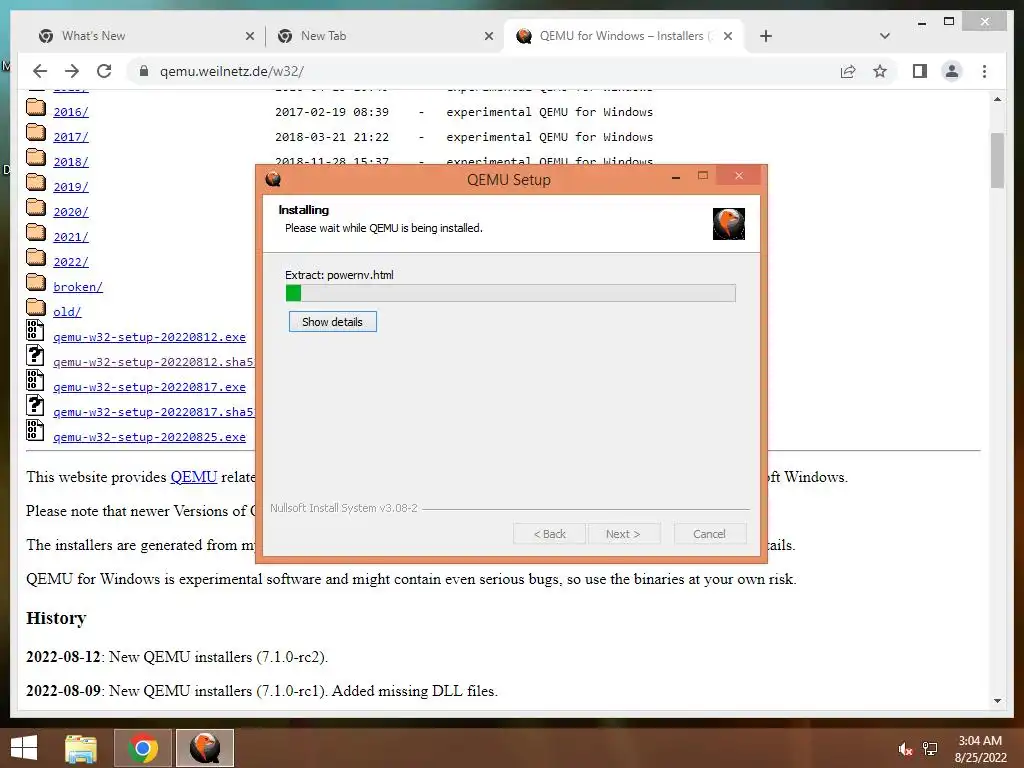The image size is (1024, 768).
Task: Open the 2016/ folder link
Action: click(x=71, y=112)
